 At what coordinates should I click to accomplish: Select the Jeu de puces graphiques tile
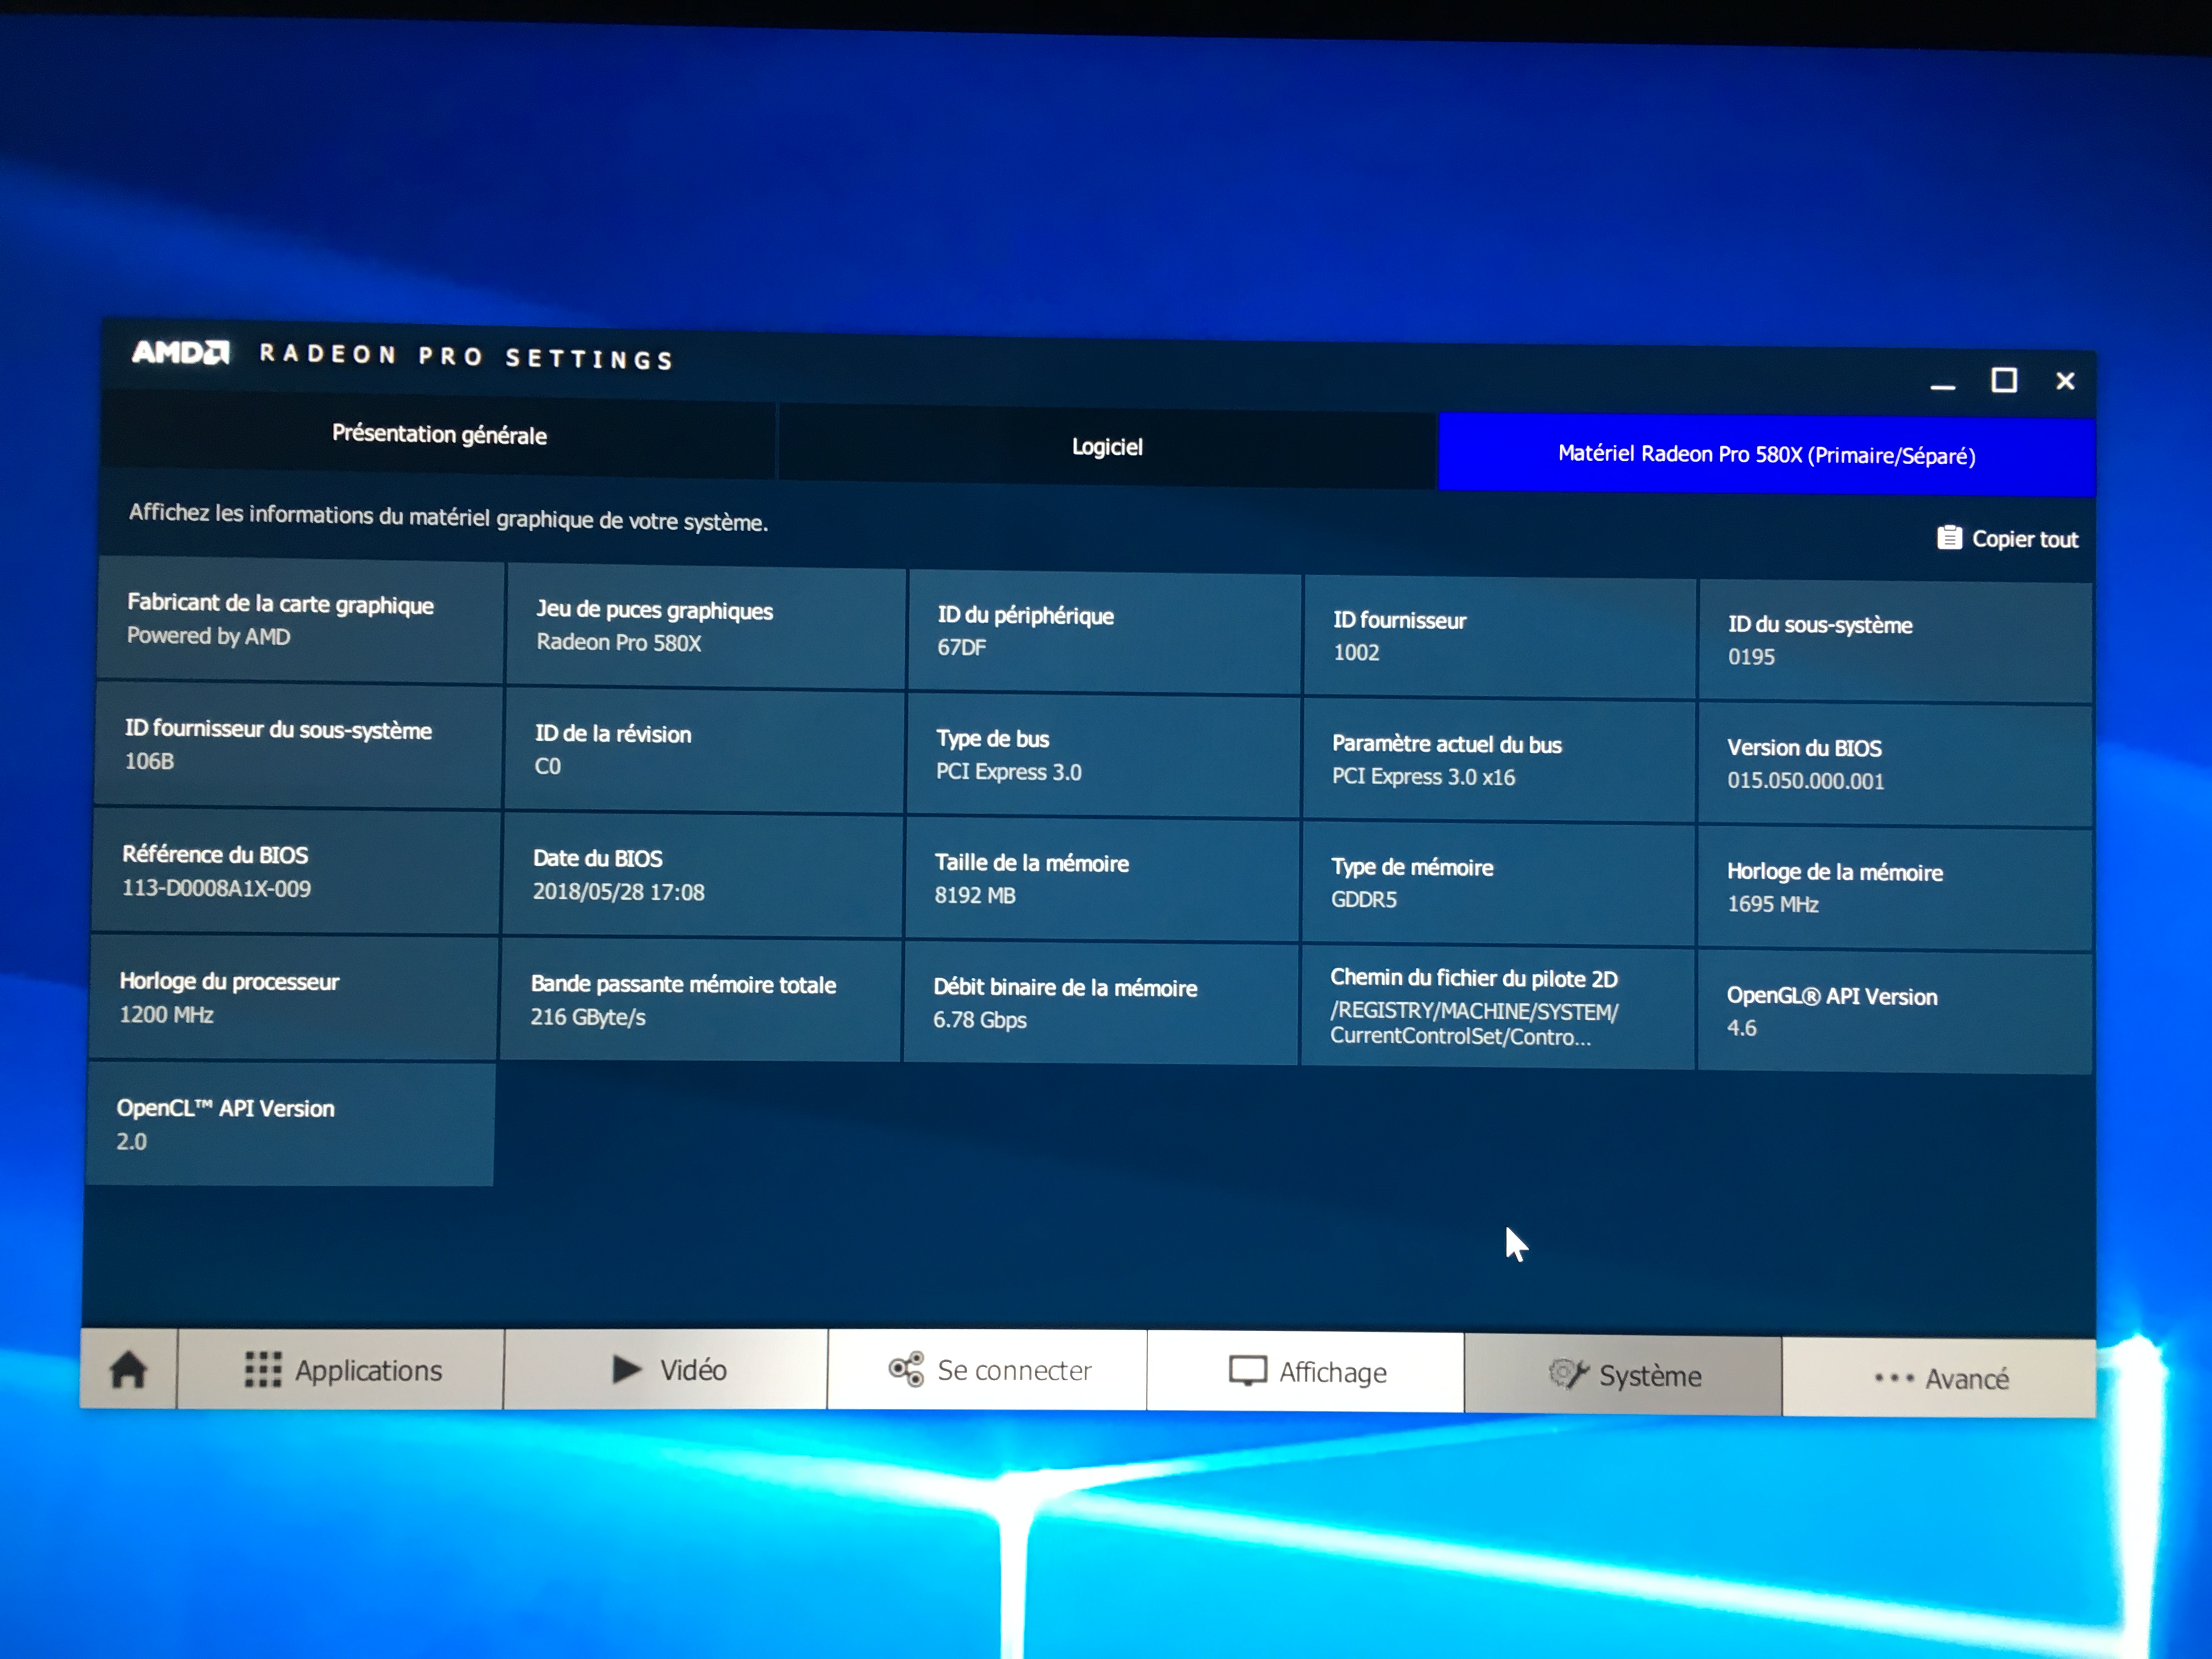click(x=705, y=627)
